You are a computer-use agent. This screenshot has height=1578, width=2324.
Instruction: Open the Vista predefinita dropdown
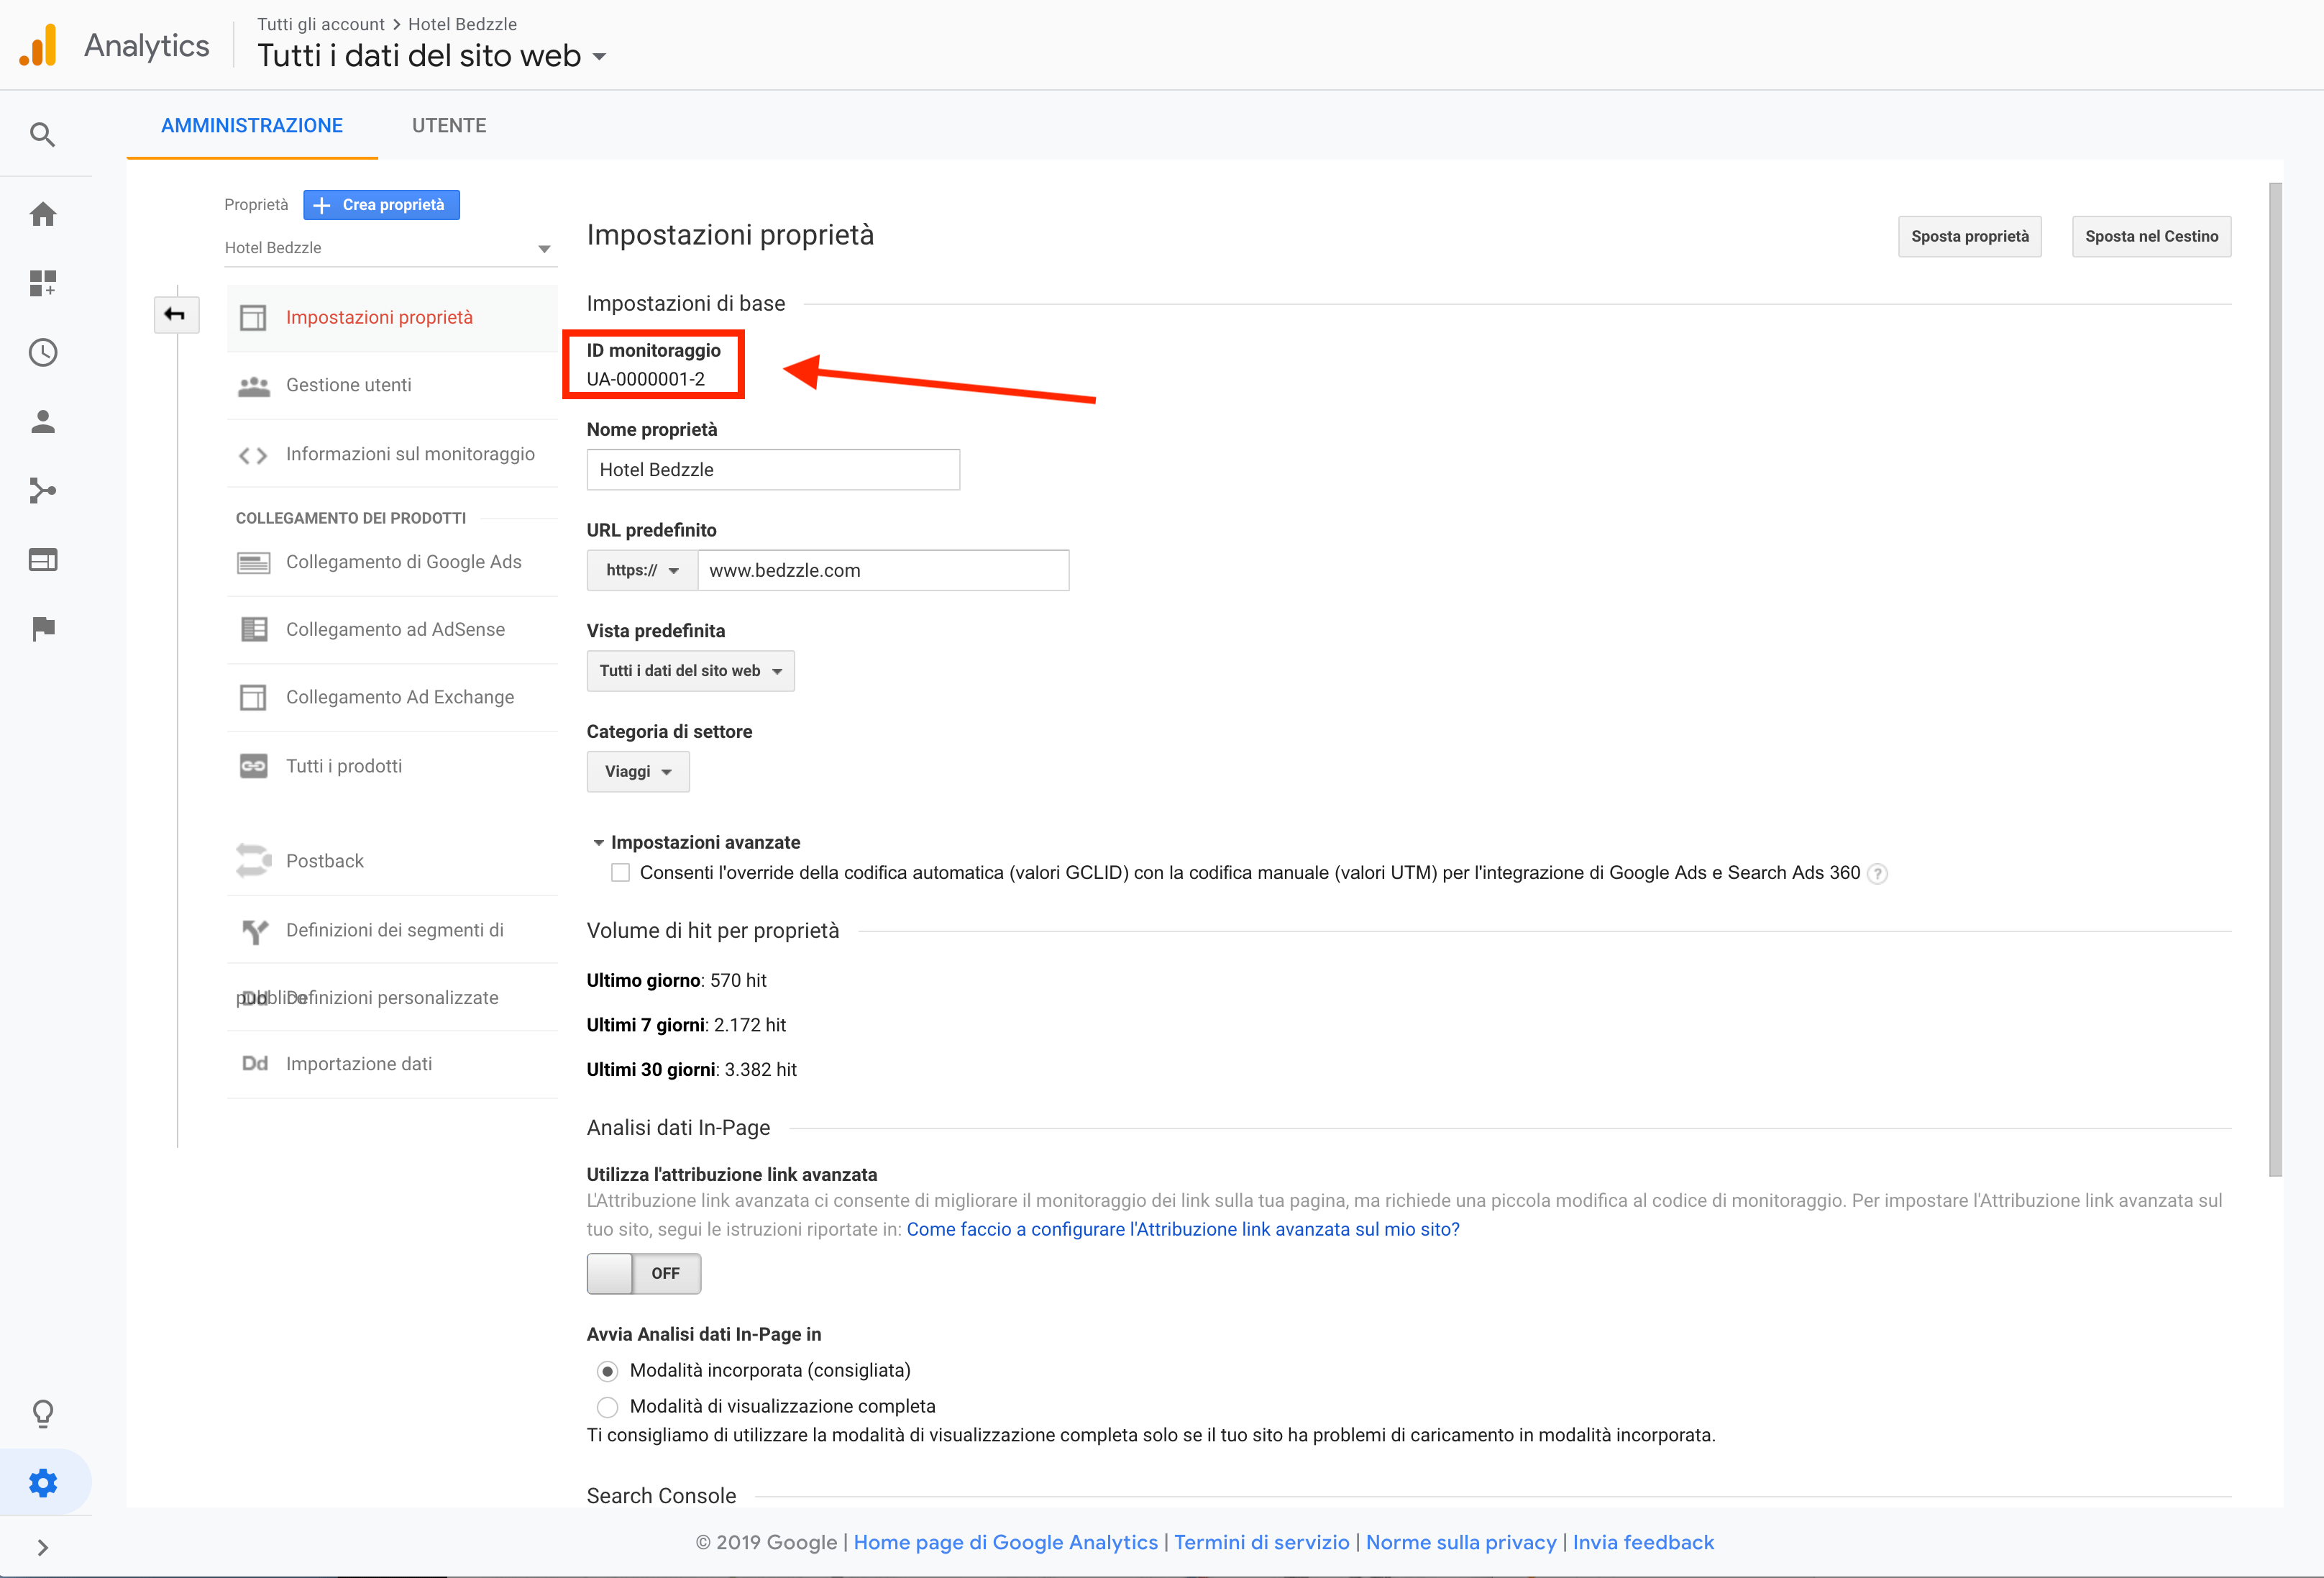coord(690,671)
